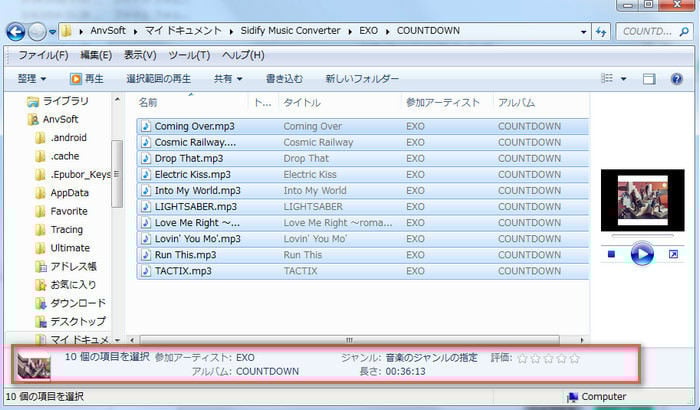Click 音楽のジャンルの指定 genre field
The image size is (700, 410).
pyautogui.click(x=431, y=358)
